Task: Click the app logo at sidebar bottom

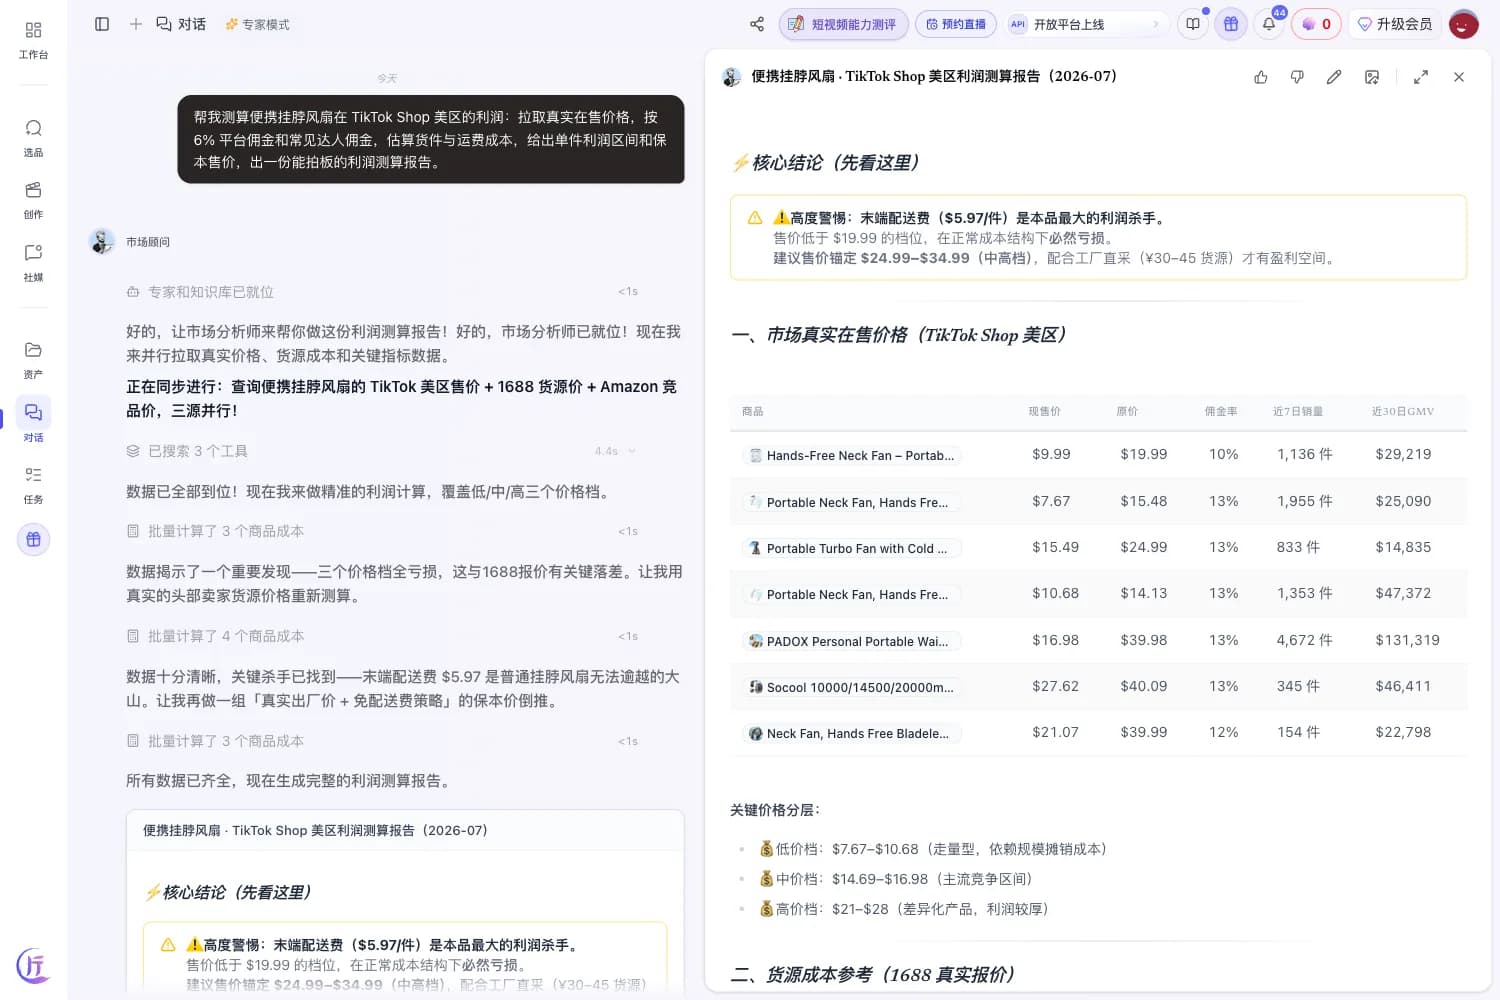Action: click(33, 966)
